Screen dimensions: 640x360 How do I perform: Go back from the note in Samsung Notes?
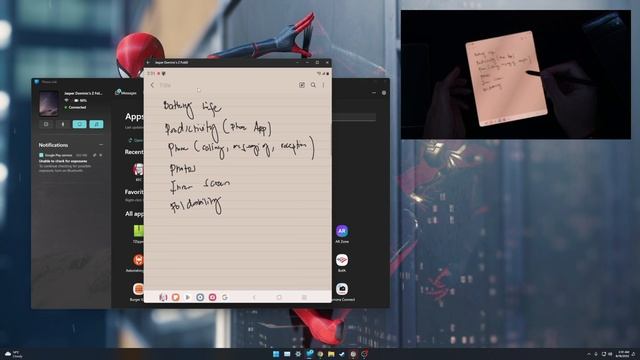153,85
